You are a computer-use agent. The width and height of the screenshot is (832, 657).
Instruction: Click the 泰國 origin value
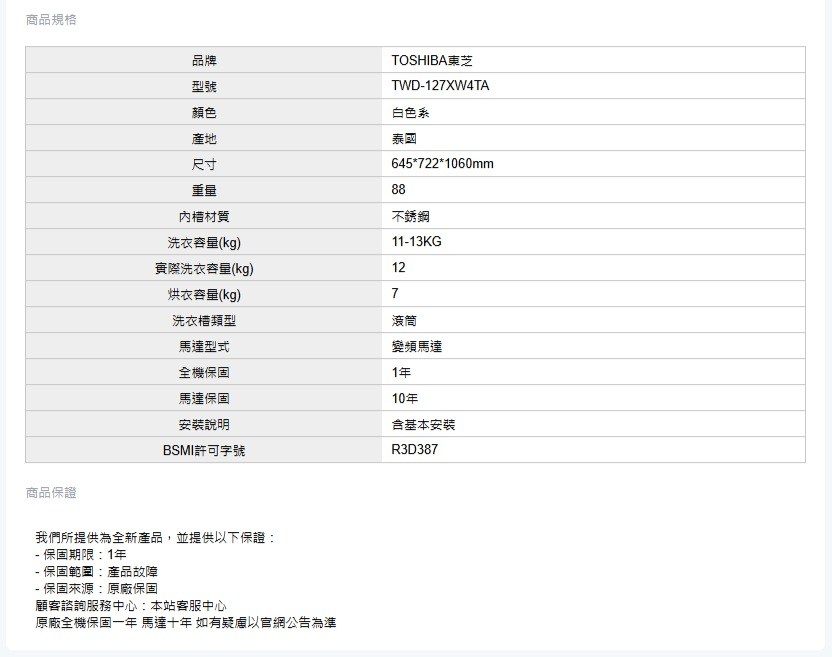point(404,139)
